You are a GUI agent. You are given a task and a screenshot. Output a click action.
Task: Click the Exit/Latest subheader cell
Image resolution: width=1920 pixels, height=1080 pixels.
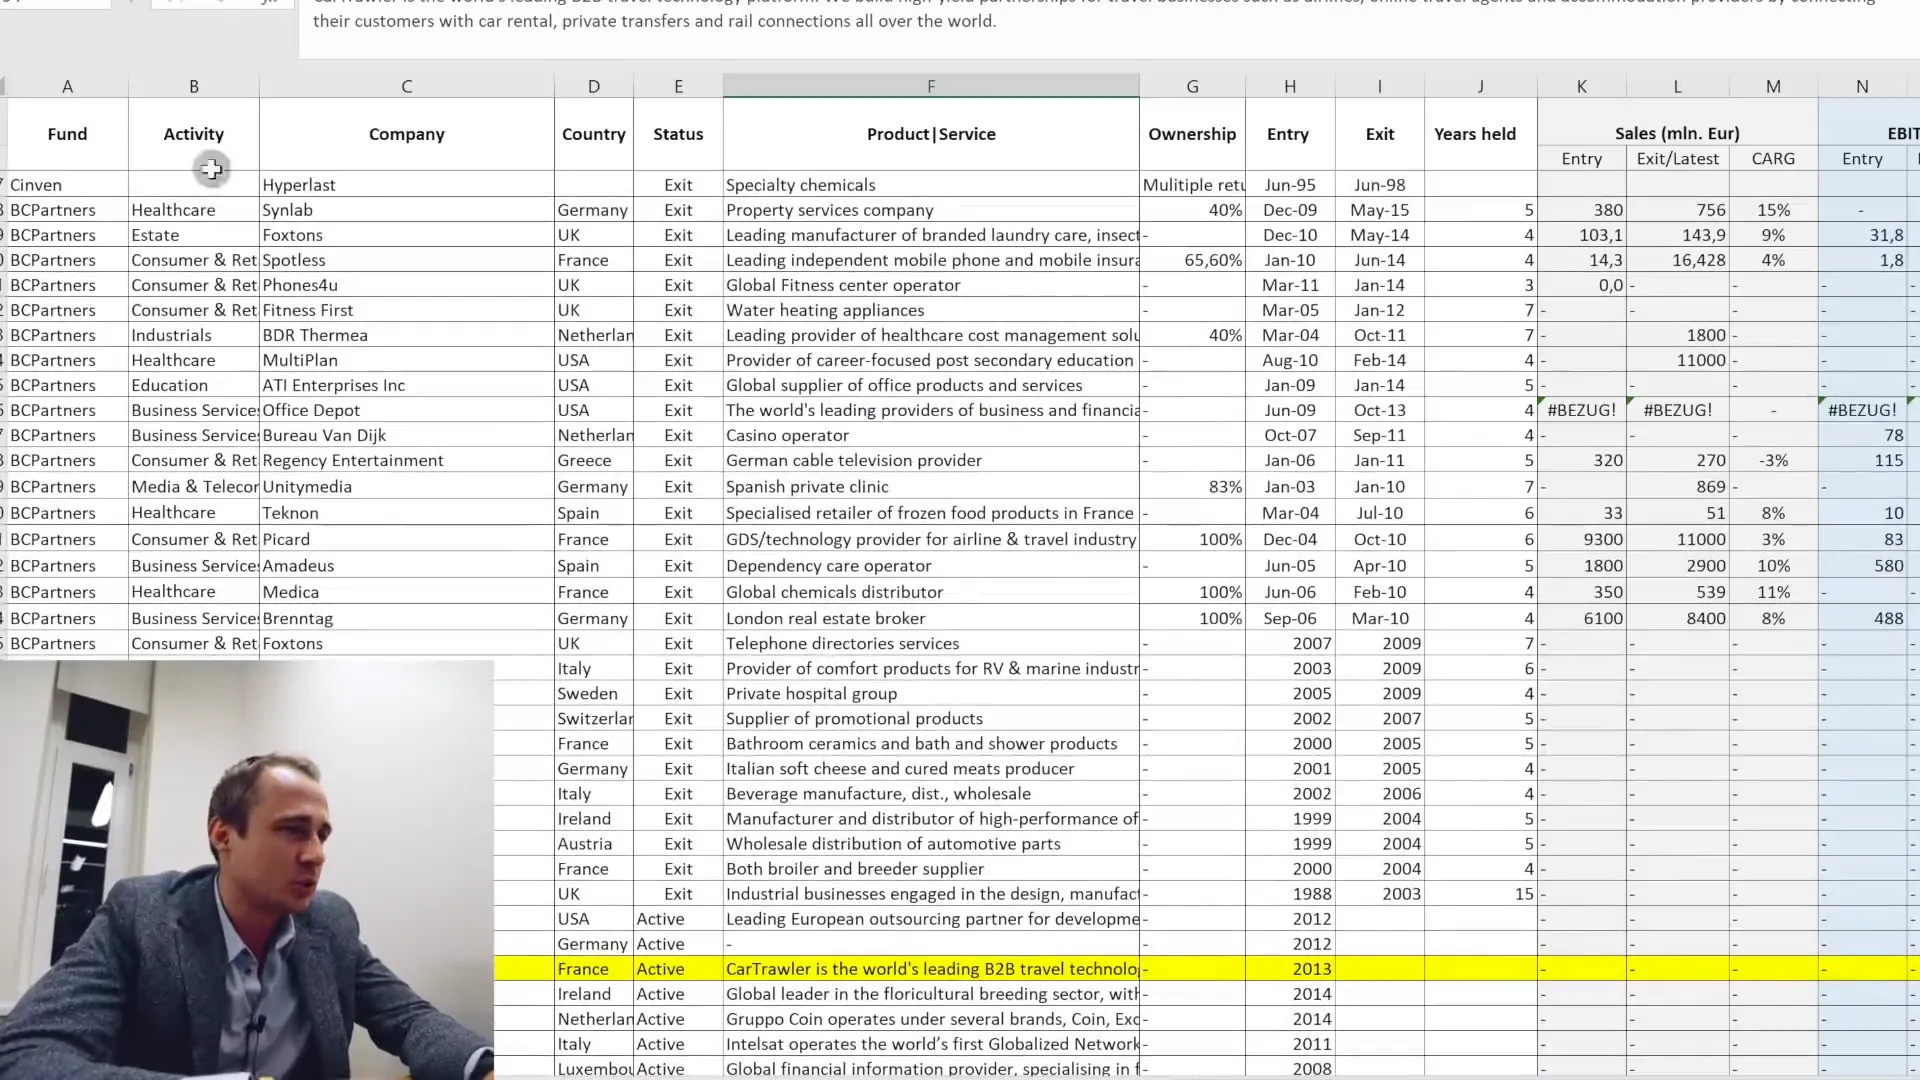click(x=1677, y=158)
